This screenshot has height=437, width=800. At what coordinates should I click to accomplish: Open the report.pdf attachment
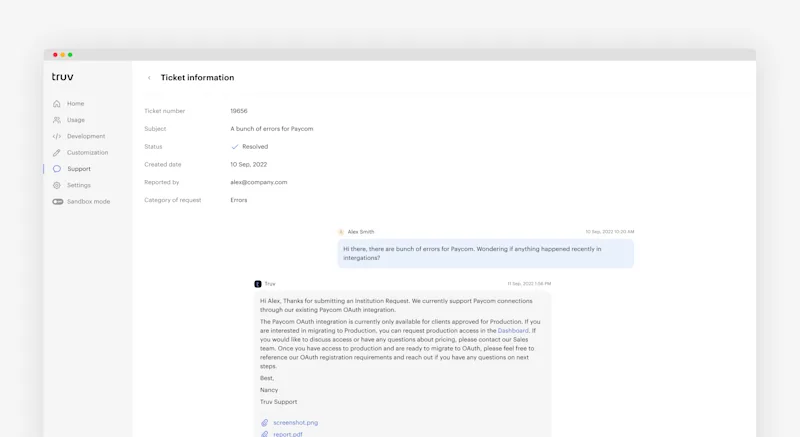pos(288,434)
